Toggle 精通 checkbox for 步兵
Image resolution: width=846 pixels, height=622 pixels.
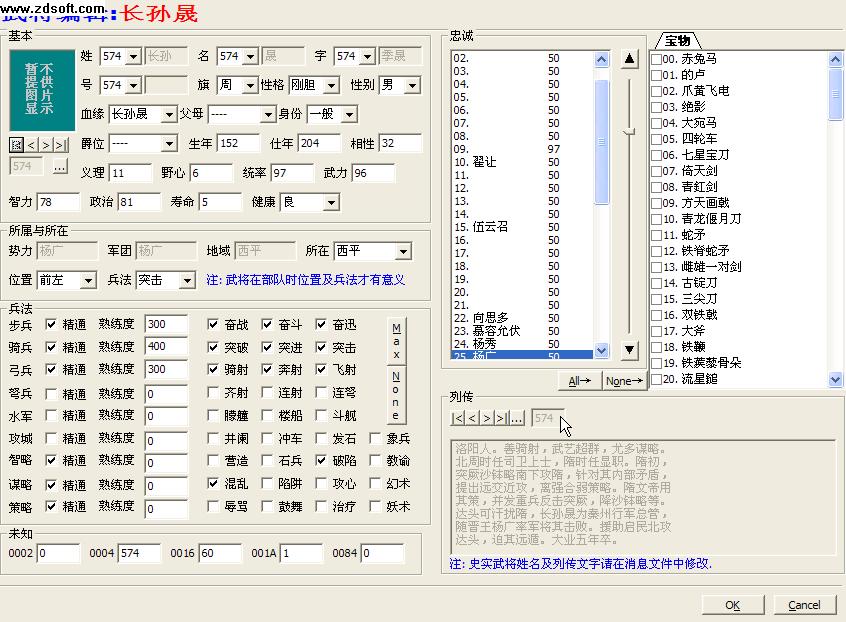(51, 325)
